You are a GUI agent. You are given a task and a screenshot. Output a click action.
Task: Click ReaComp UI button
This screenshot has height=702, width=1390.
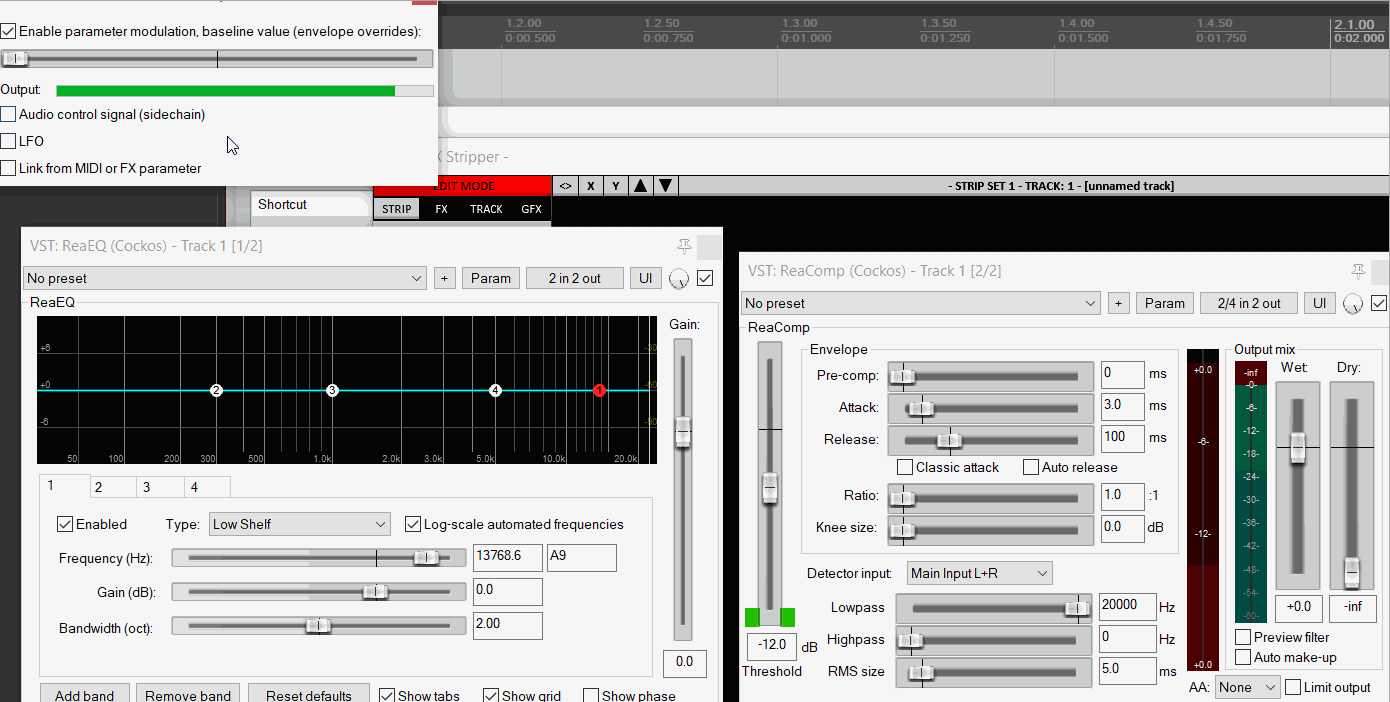[1320, 303]
